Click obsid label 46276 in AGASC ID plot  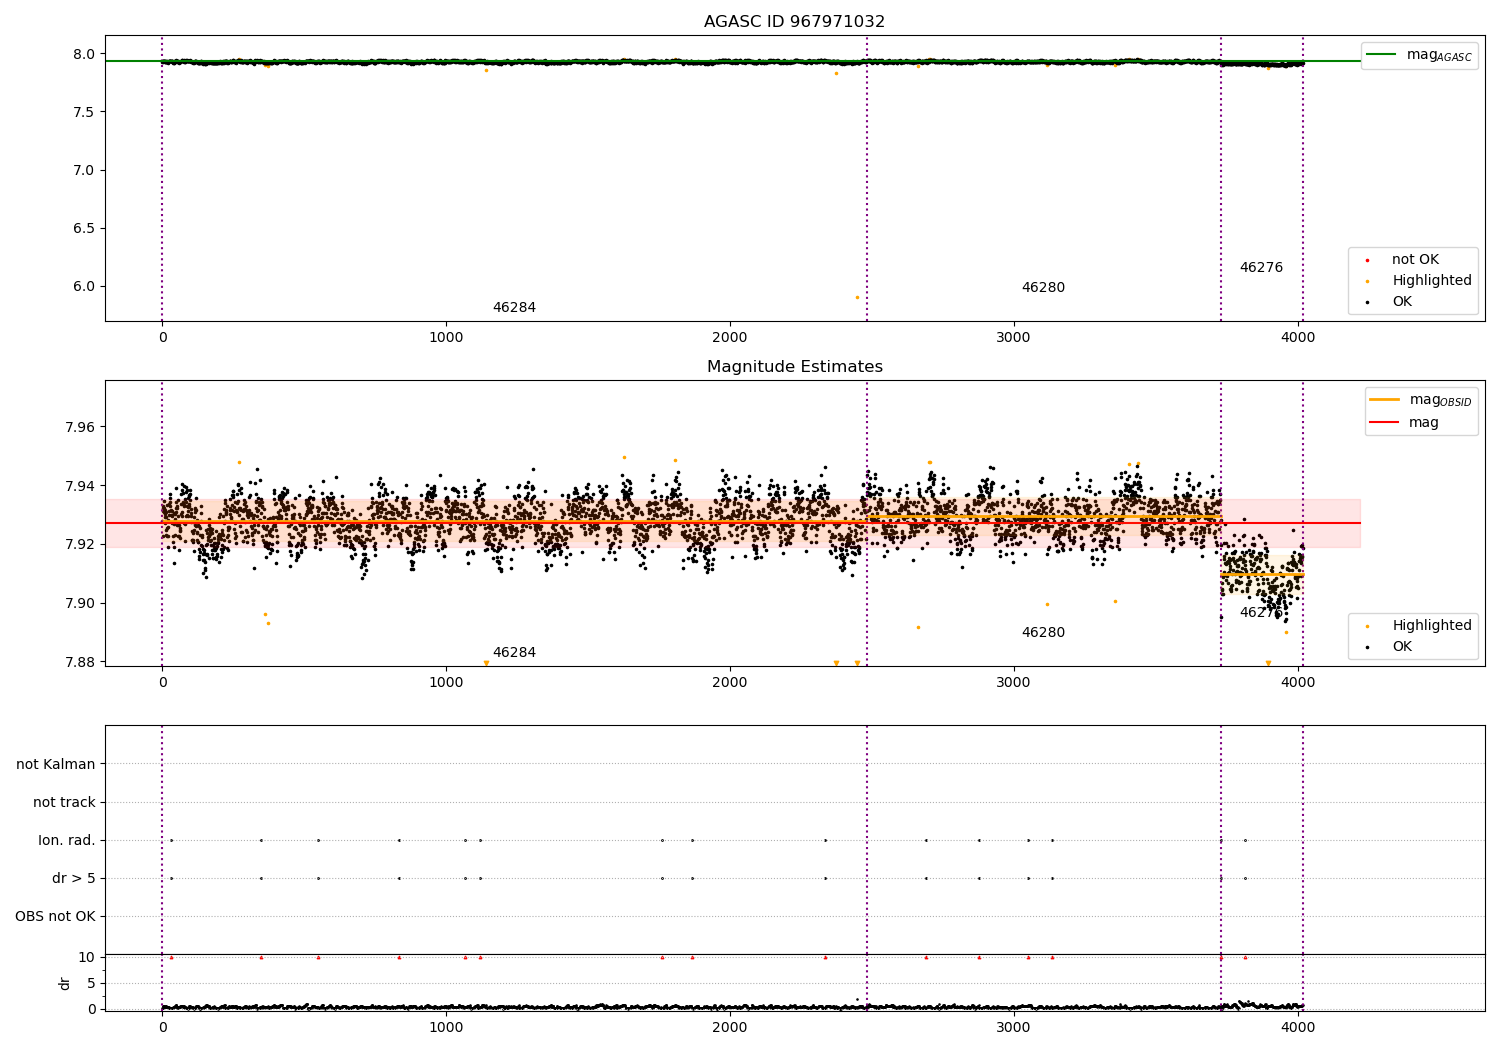(1261, 268)
